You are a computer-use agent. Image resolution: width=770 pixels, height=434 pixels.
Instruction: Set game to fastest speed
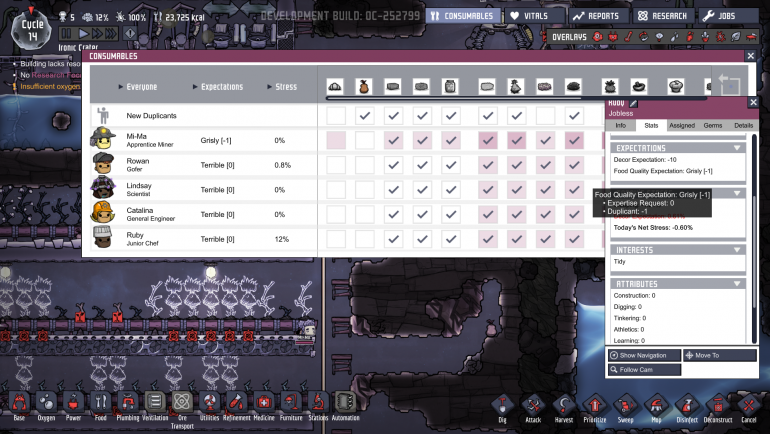click(111, 34)
